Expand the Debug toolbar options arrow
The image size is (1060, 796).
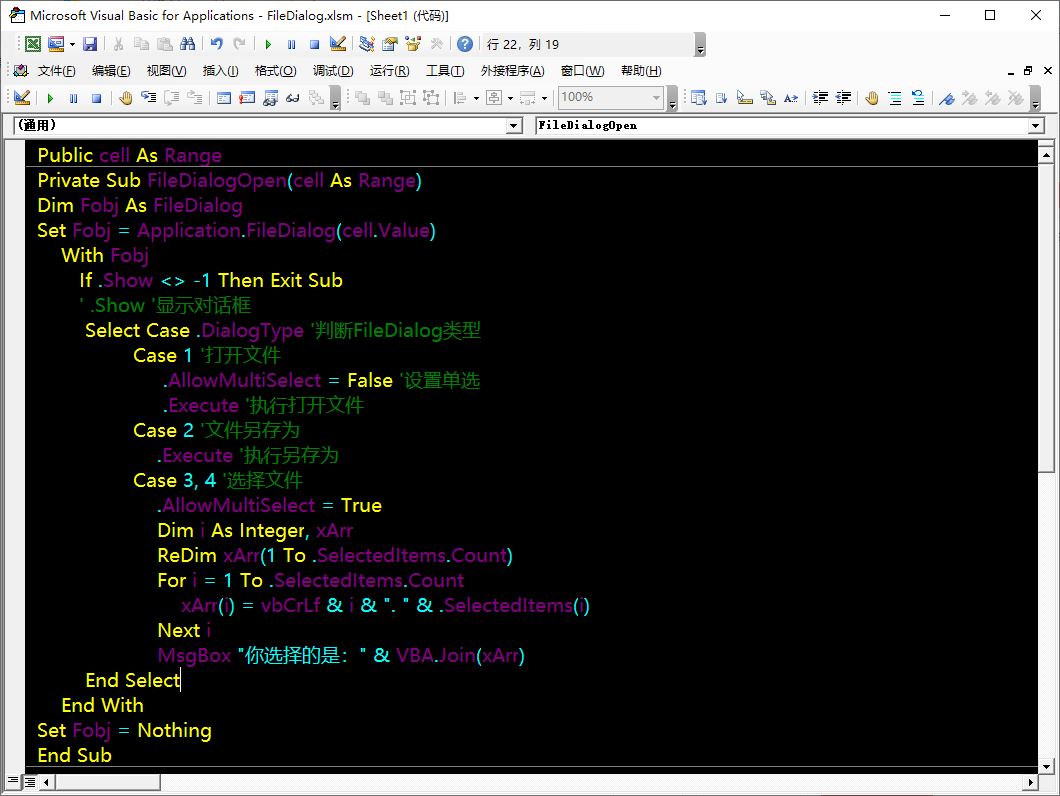point(335,98)
